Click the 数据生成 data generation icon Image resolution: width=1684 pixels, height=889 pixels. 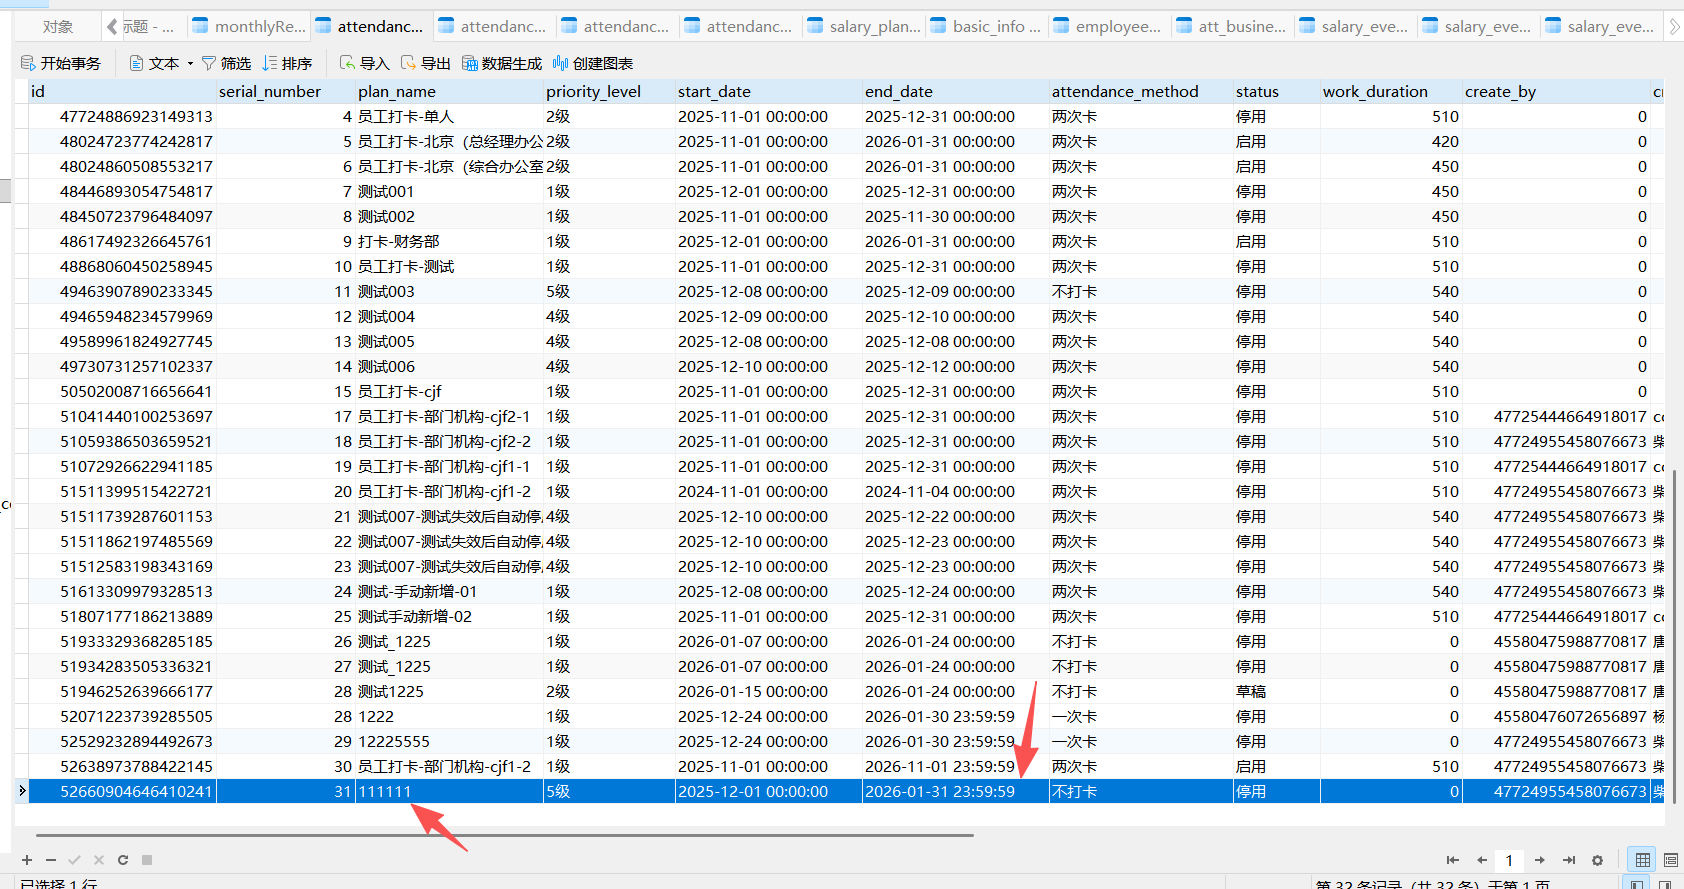(469, 63)
